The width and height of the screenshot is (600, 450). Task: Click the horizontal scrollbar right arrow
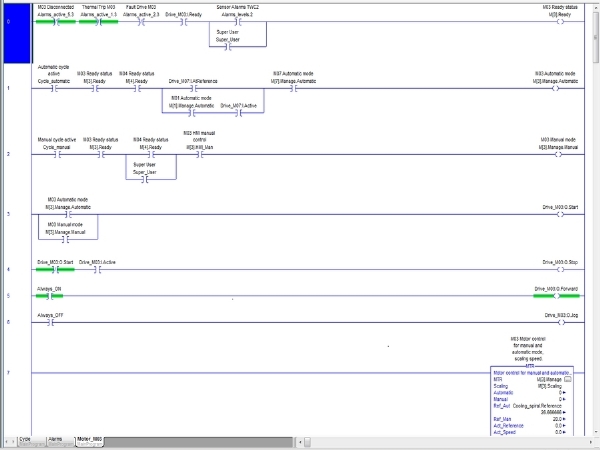589,442
